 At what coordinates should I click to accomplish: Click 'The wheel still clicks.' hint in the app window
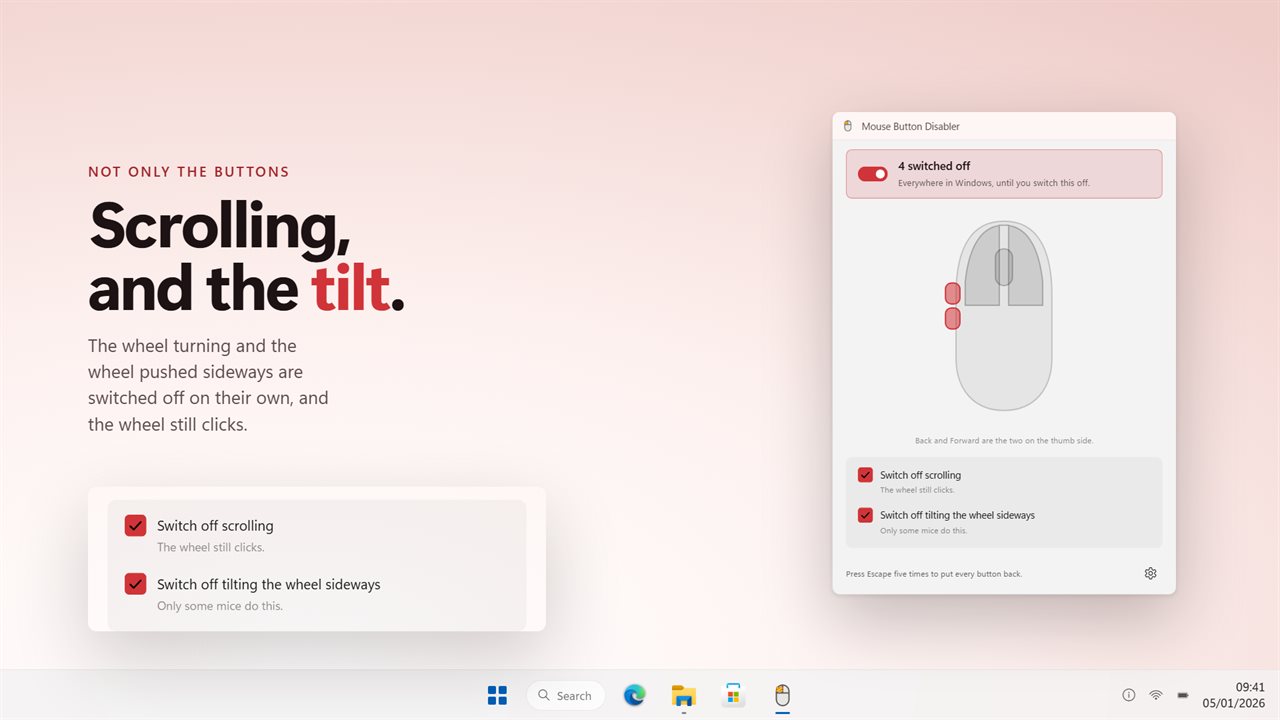click(917, 491)
